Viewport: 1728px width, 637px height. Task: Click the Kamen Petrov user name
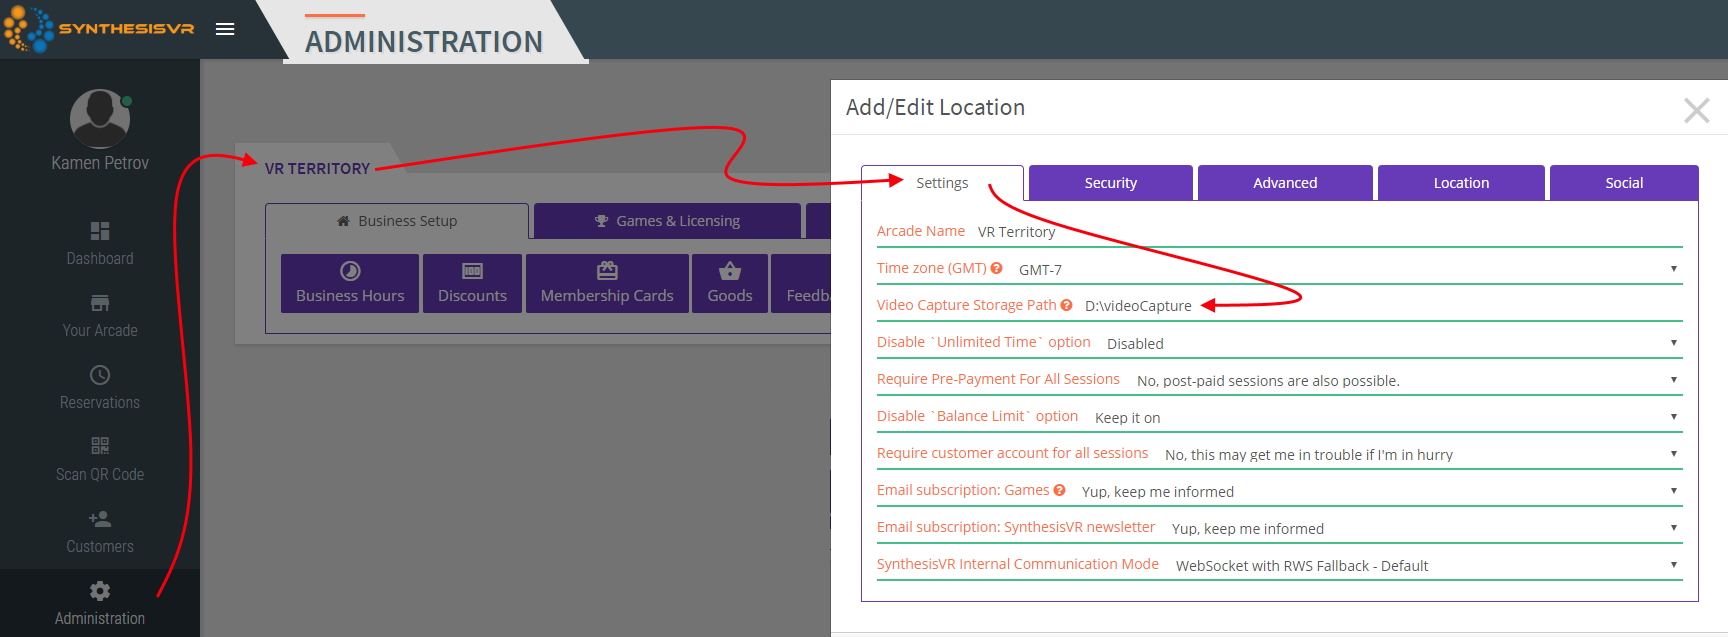point(100,163)
